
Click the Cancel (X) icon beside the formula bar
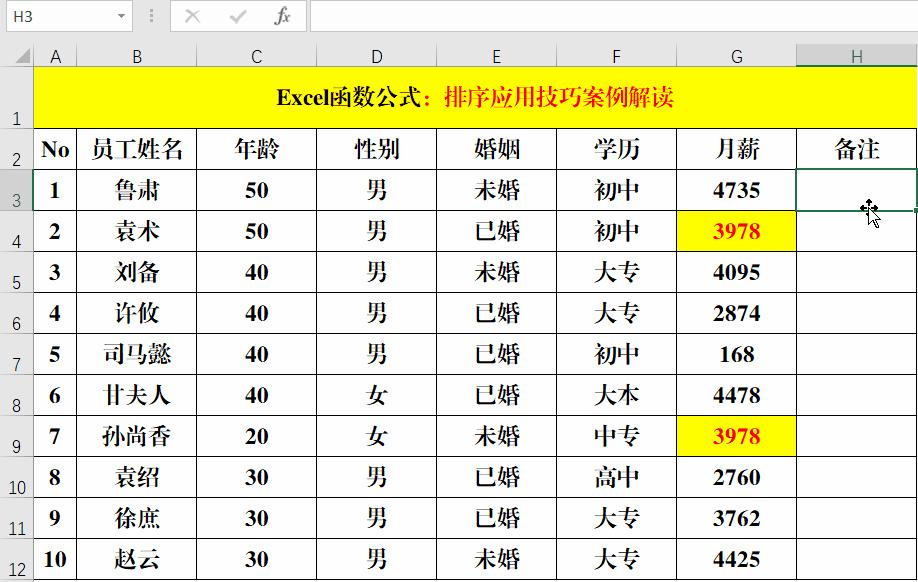coord(193,16)
